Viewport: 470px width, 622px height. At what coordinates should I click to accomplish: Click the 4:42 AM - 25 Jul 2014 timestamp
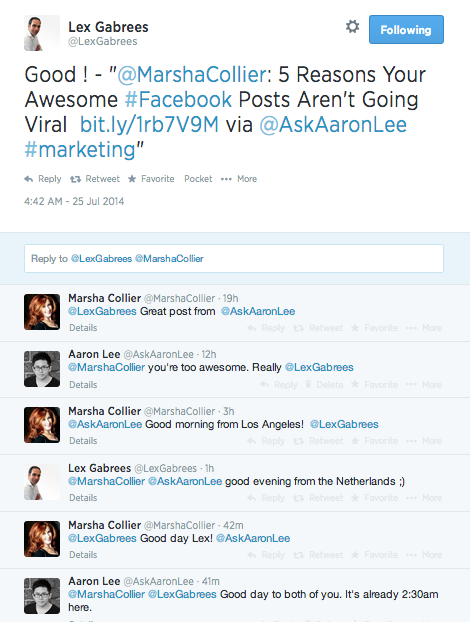tap(74, 202)
